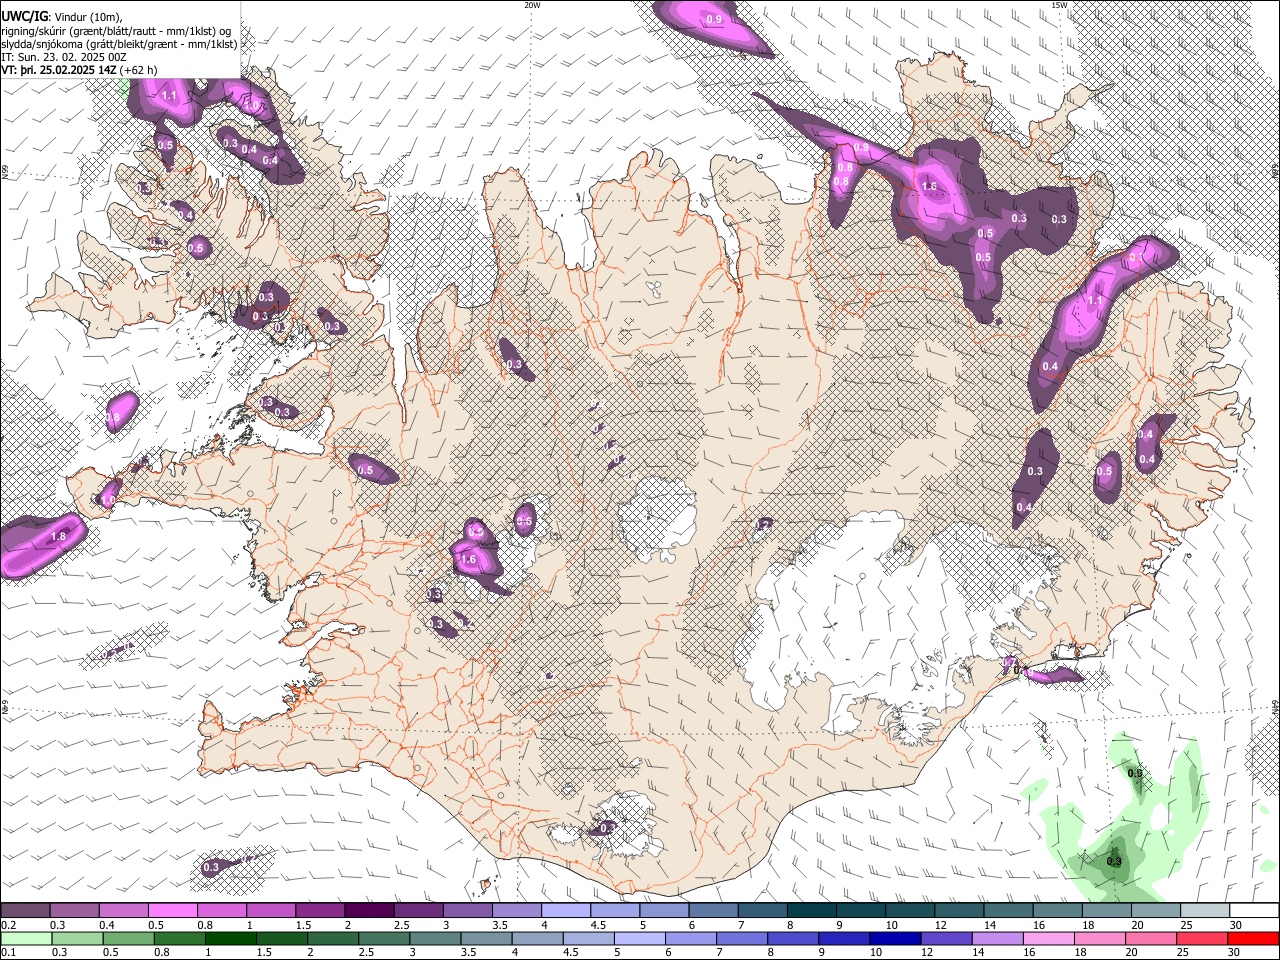Select the pale green rain swatch labeled 0.1
1280x960 pixels.
click(x=26, y=938)
